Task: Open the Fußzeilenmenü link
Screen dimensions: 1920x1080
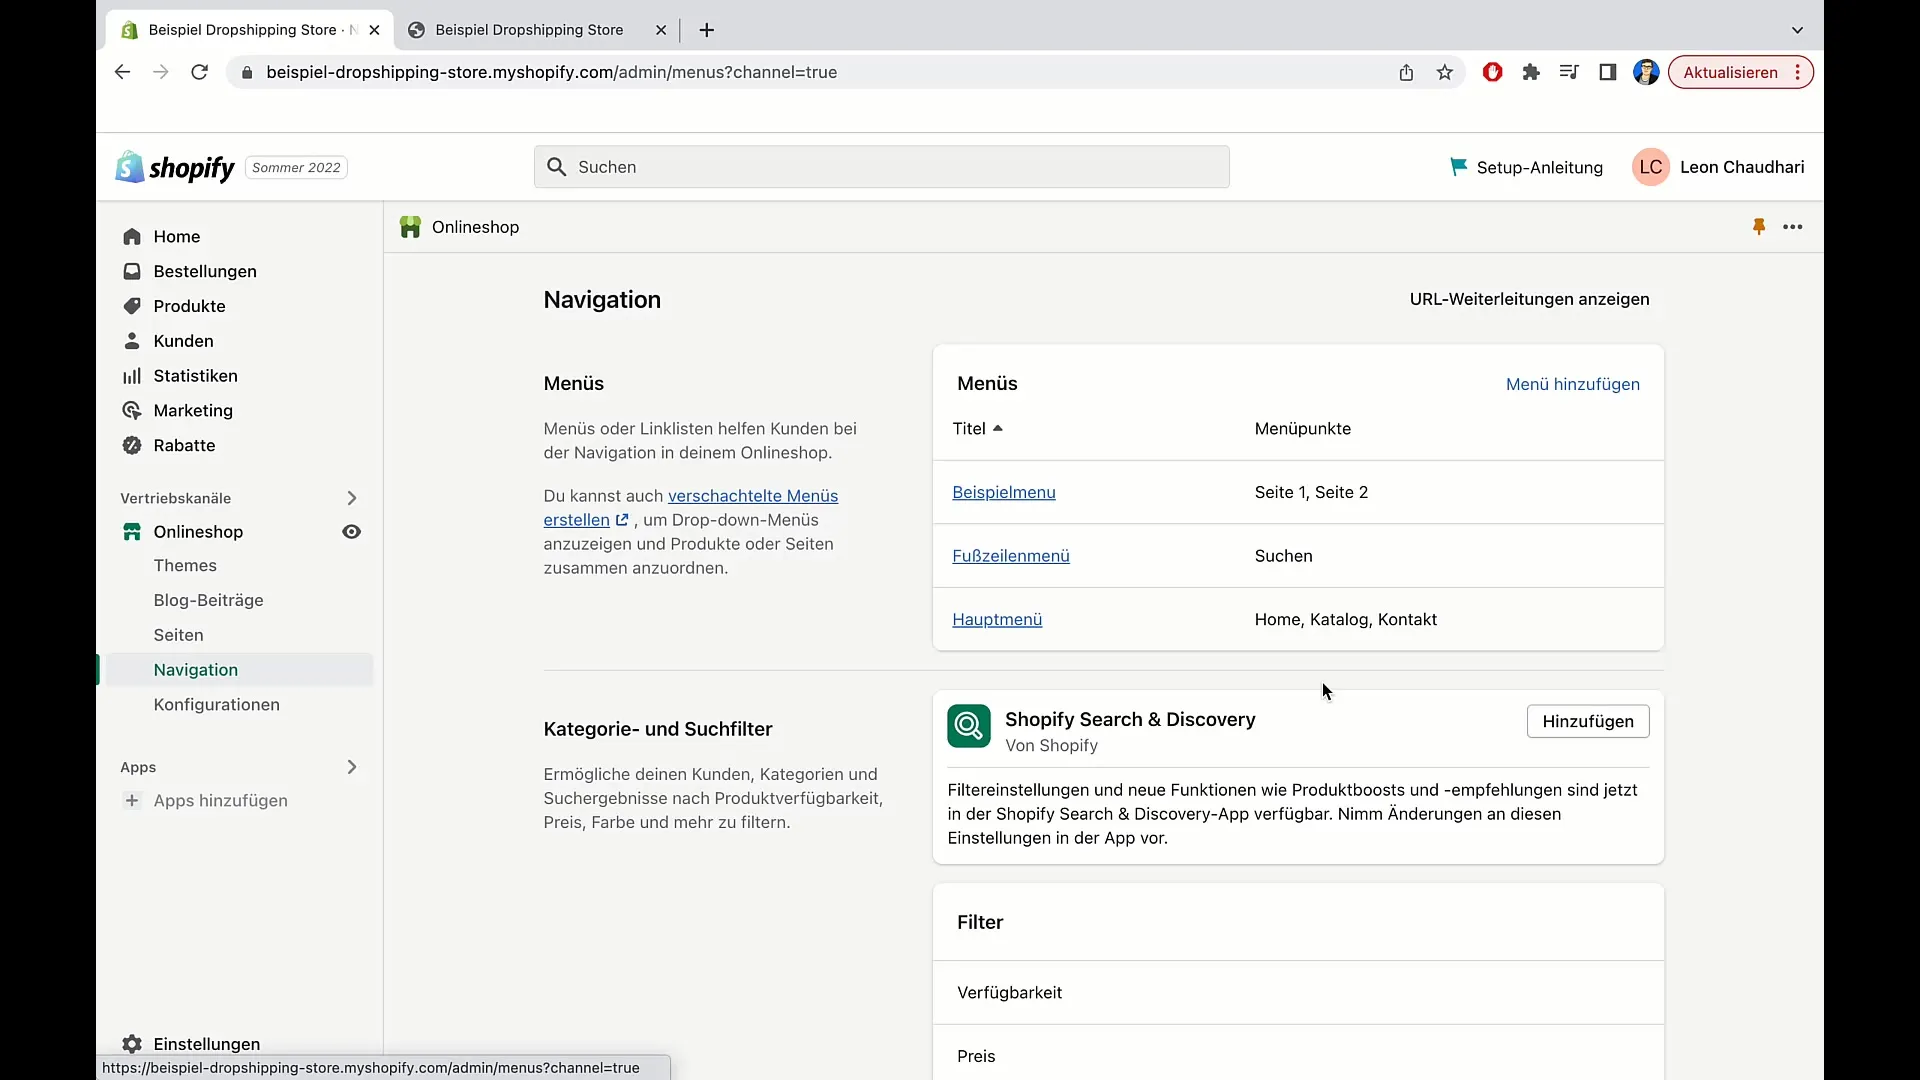Action: tap(1010, 555)
